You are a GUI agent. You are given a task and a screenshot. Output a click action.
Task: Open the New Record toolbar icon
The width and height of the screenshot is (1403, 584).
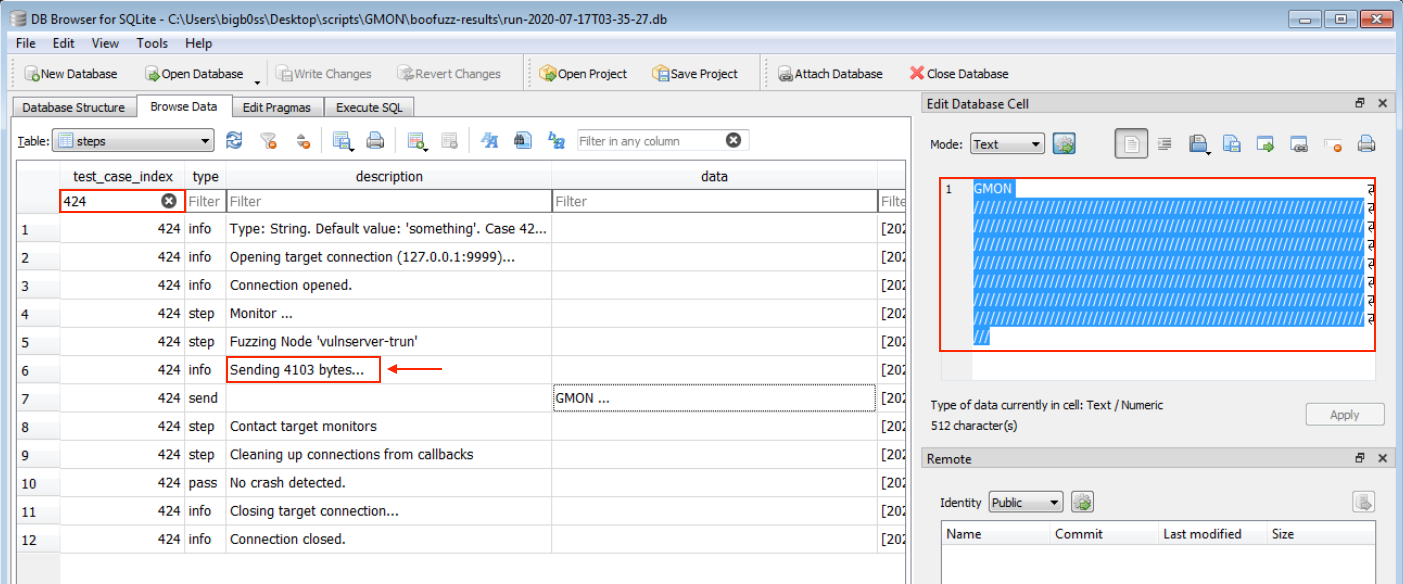coord(418,140)
